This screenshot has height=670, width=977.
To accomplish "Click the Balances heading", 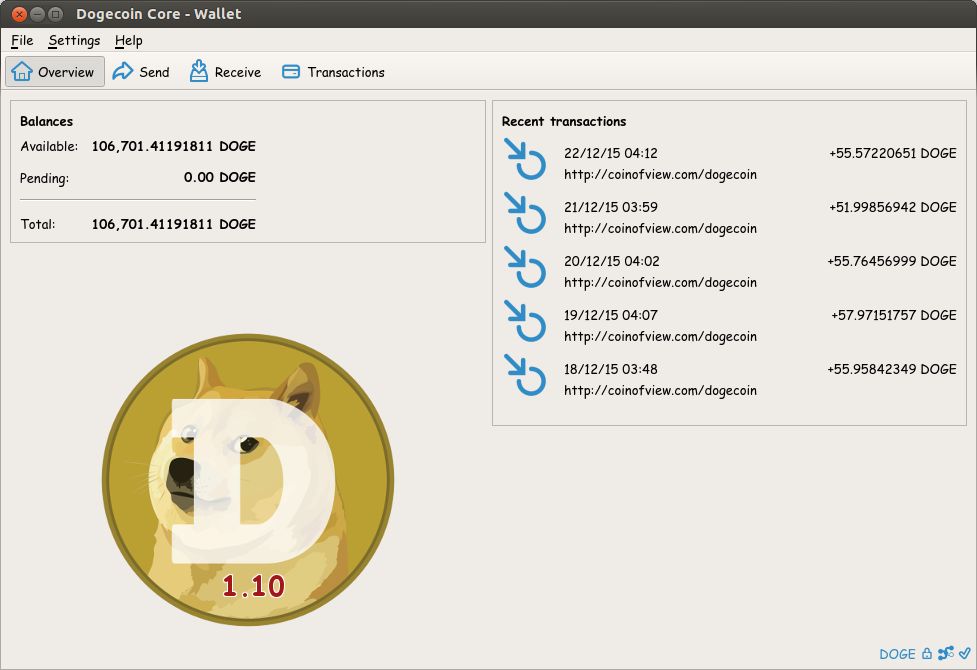I will tap(47, 122).
